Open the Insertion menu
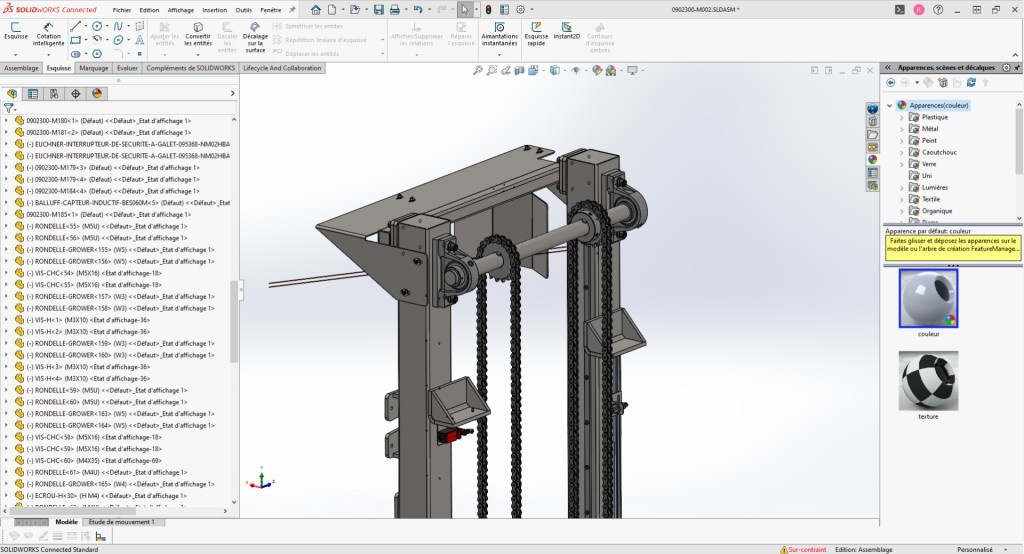Image resolution: width=1024 pixels, height=554 pixels. tap(214, 9)
